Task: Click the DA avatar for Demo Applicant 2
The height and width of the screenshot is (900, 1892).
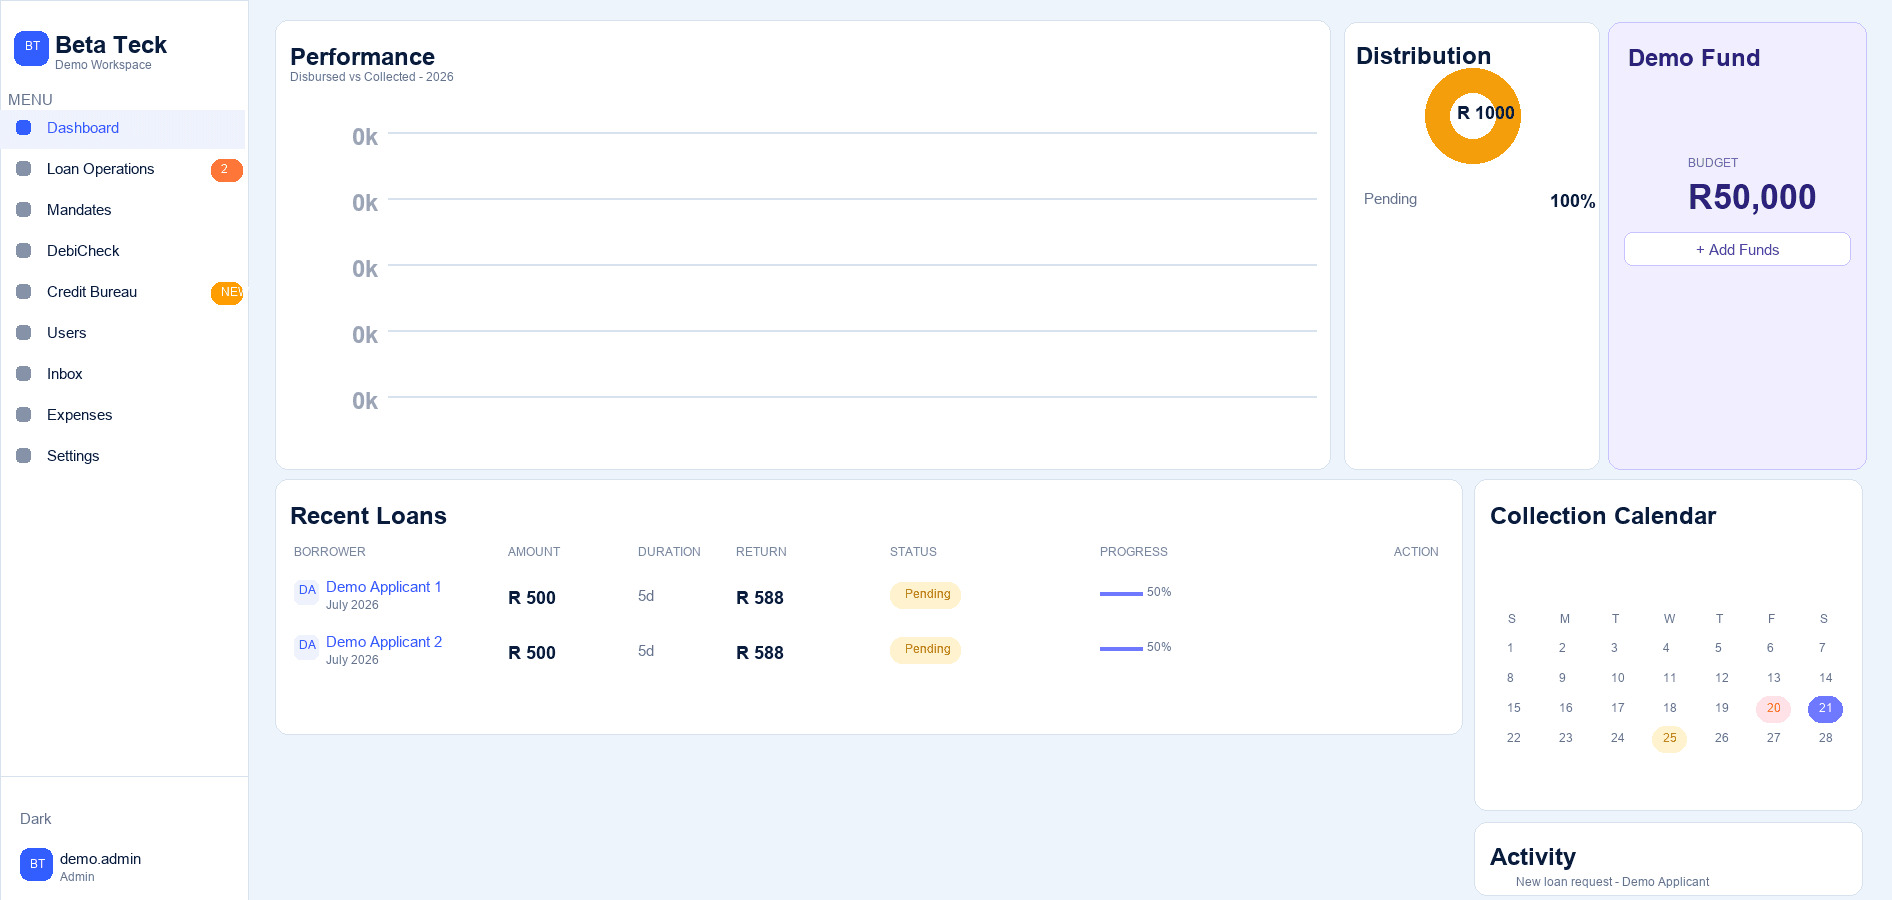Action: pyautogui.click(x=307, y=645)
